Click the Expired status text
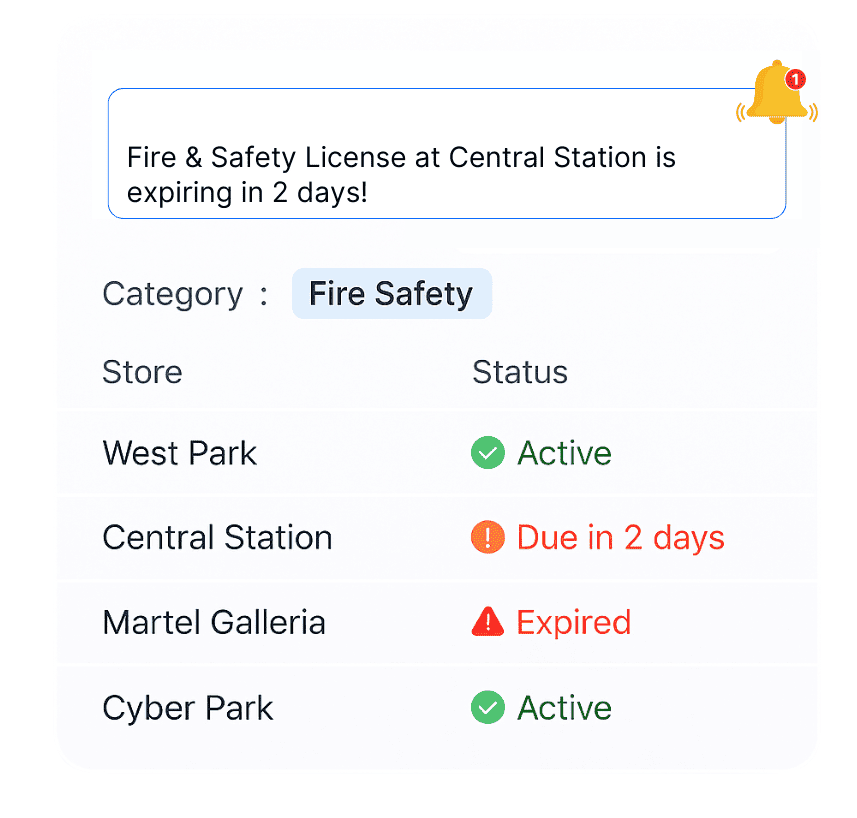This screenshot has width=857, height=818. point(574,623)
